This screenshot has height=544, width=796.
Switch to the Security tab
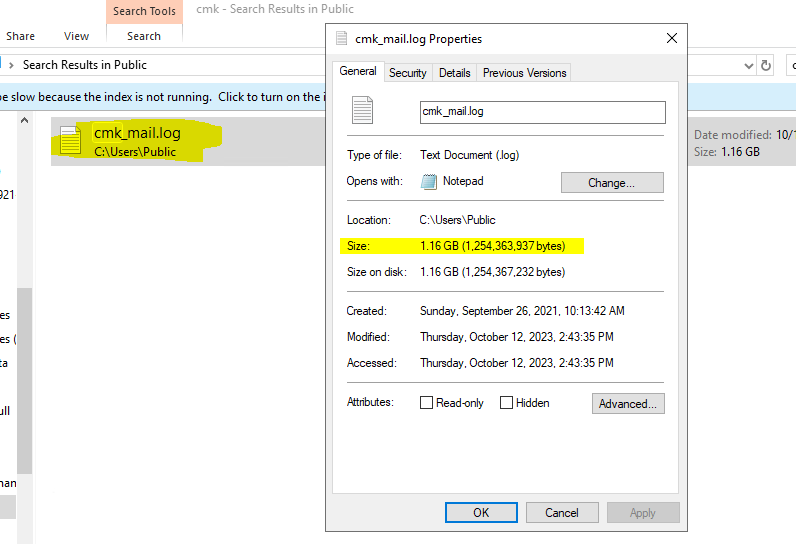[407, 73]
